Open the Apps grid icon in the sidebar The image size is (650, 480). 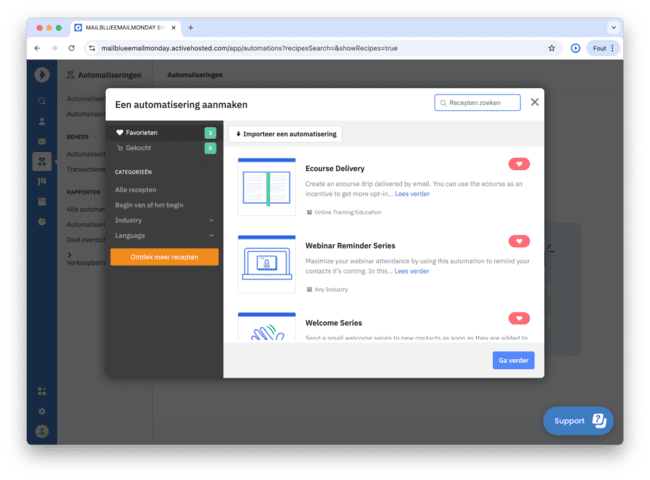tap(42, 391)
